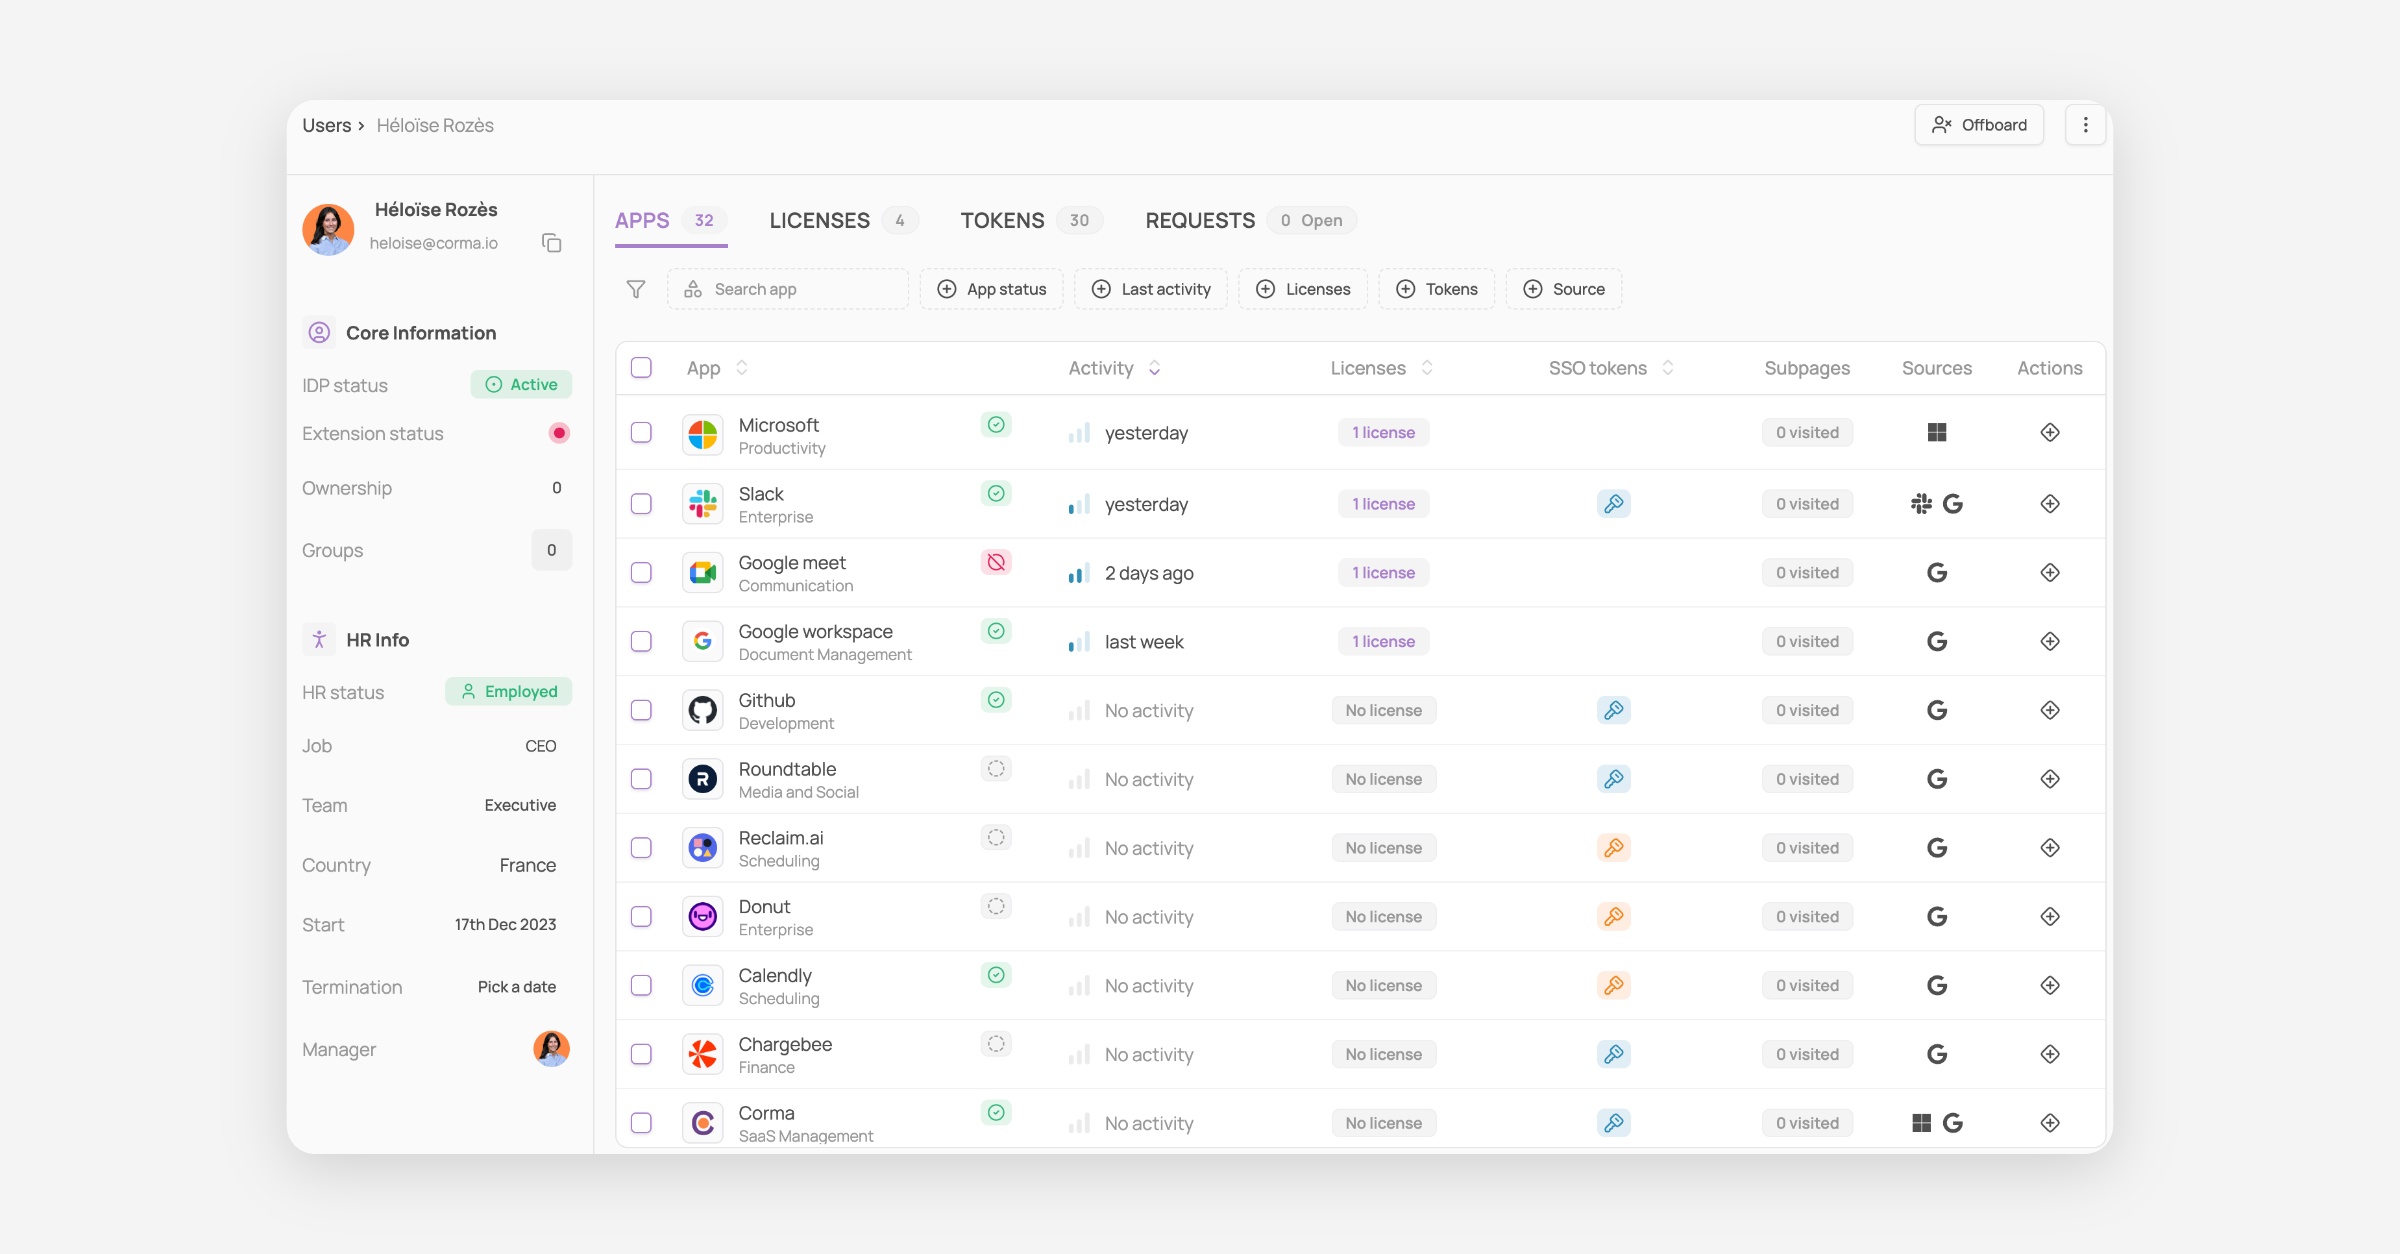The height and width of the screenshot is (1254, 2400).
Task: Open the actions icon for the Microsoft row
Action: (x=2049, y=433)
